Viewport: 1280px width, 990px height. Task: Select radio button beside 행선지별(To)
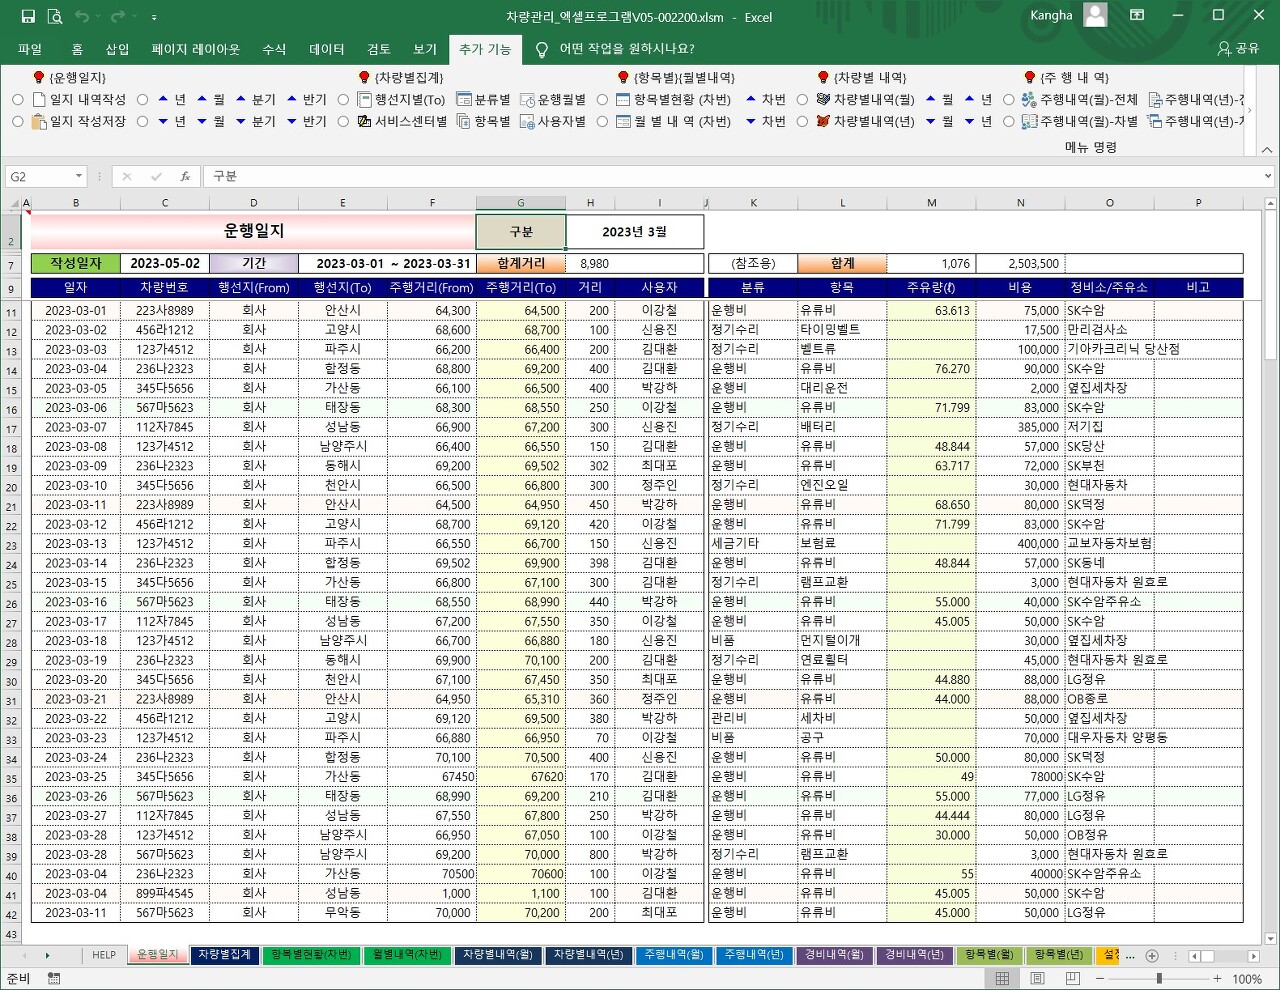coord(343,99)
